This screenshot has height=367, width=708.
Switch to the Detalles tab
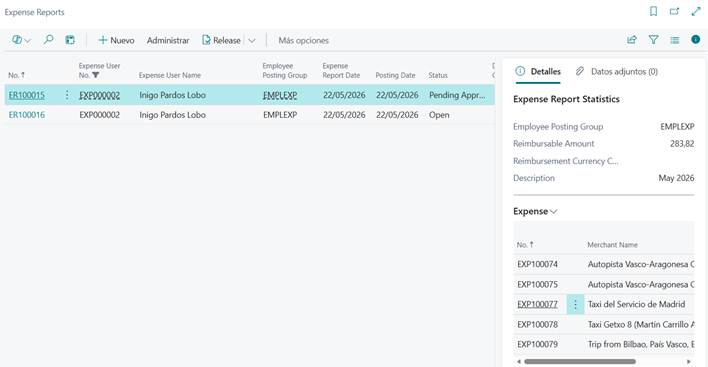click(x=538, y=71)
